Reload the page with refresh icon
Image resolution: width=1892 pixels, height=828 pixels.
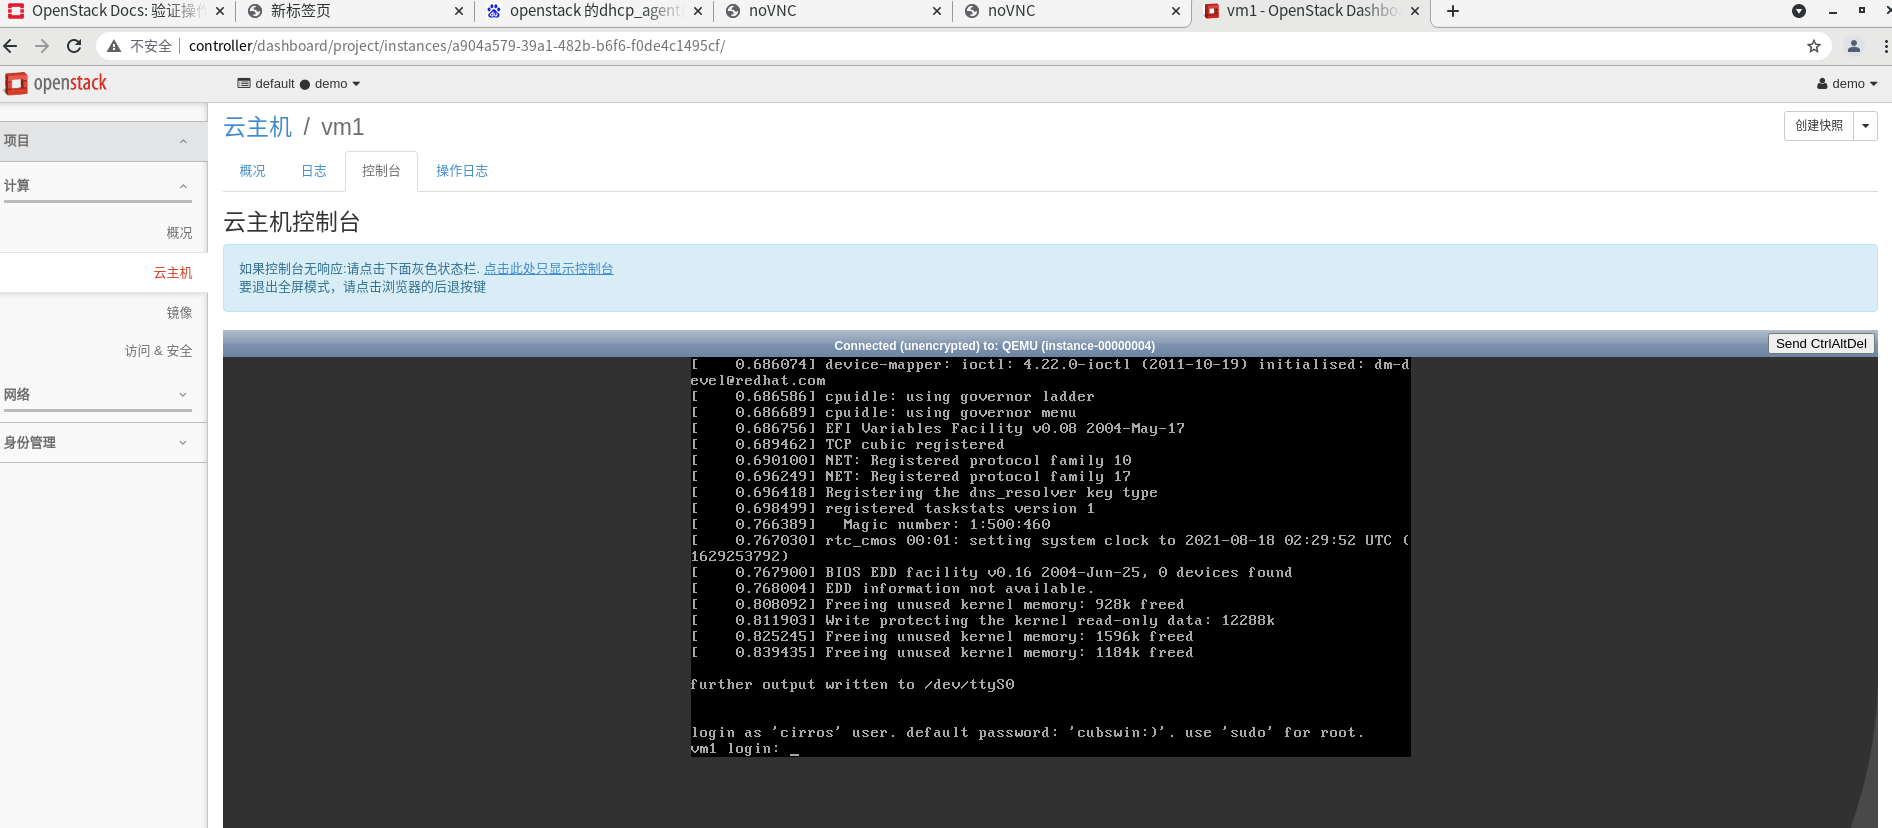pos(74,46)
